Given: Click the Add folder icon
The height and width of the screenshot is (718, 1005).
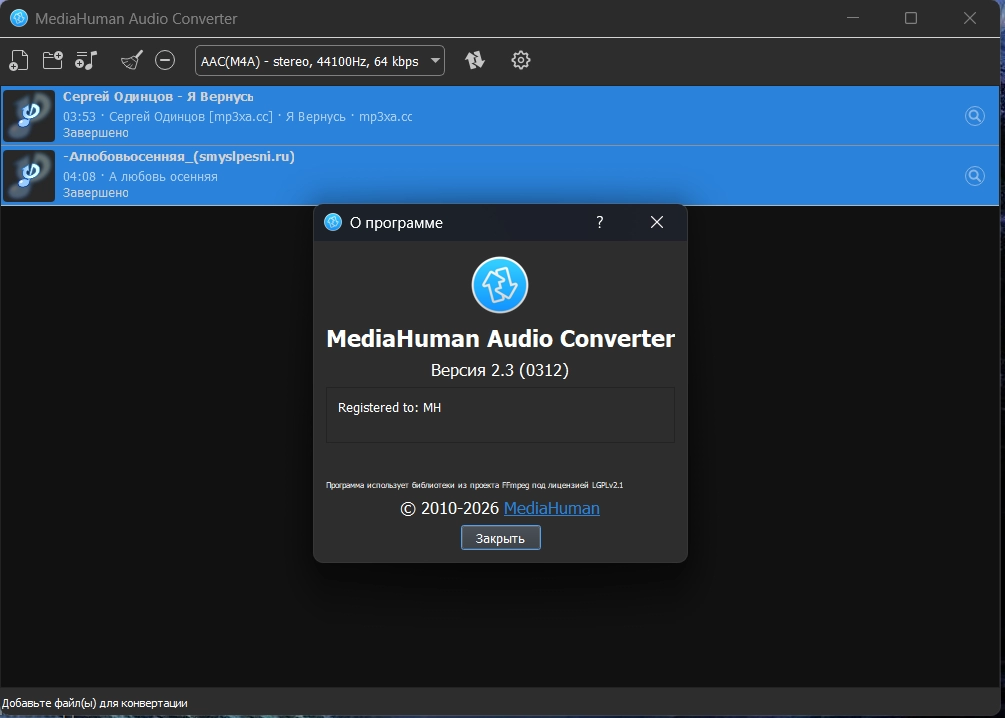Looking at the screenshot, I should (52, 60).
